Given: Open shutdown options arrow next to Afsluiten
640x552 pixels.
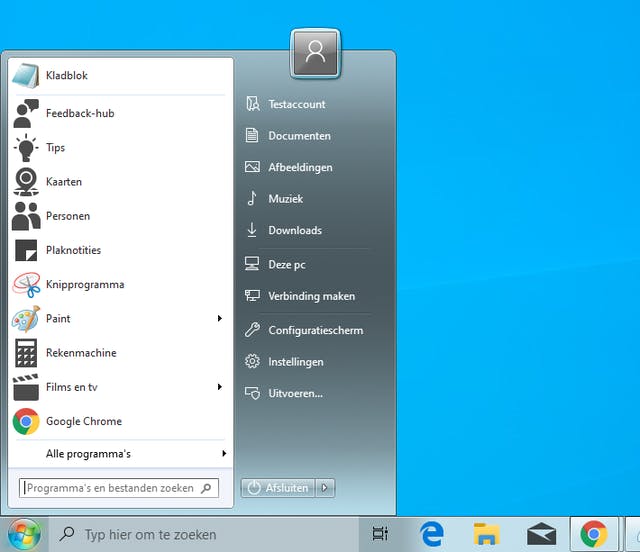Looking at the screenshot, I should [x=326, y=488].
